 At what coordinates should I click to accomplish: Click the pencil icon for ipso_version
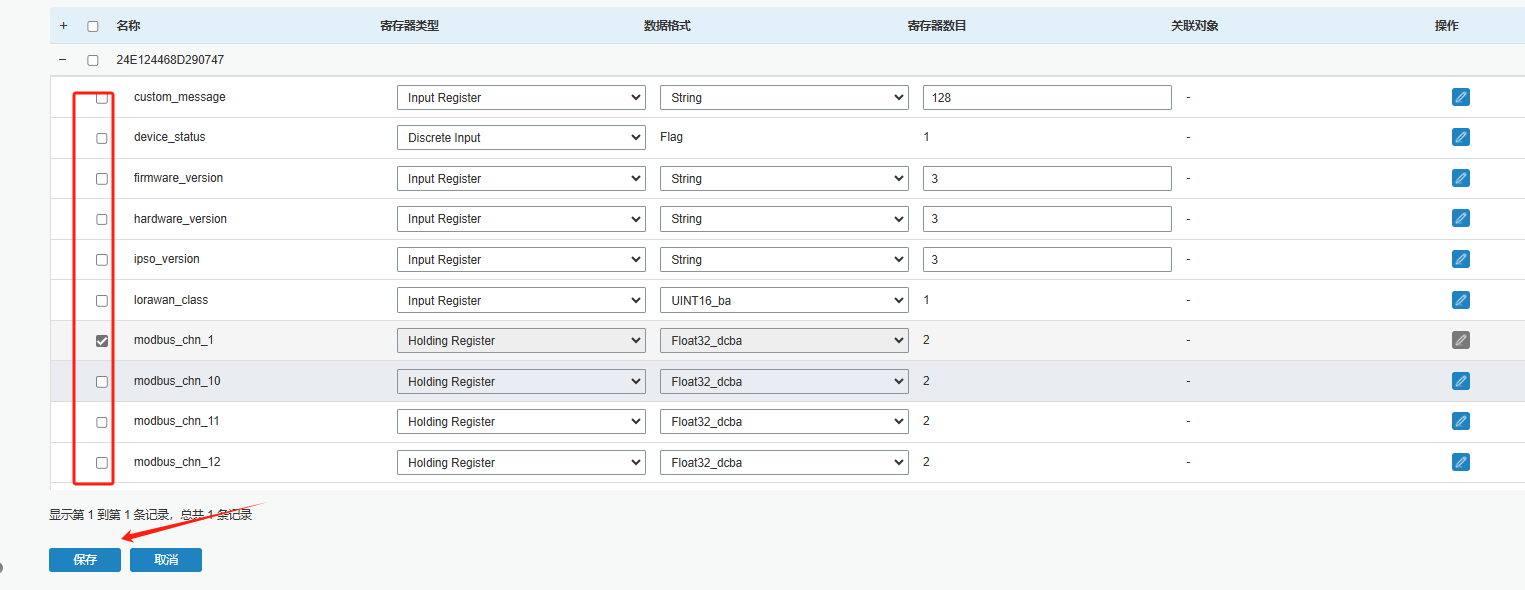click(x=1460, y=259)
